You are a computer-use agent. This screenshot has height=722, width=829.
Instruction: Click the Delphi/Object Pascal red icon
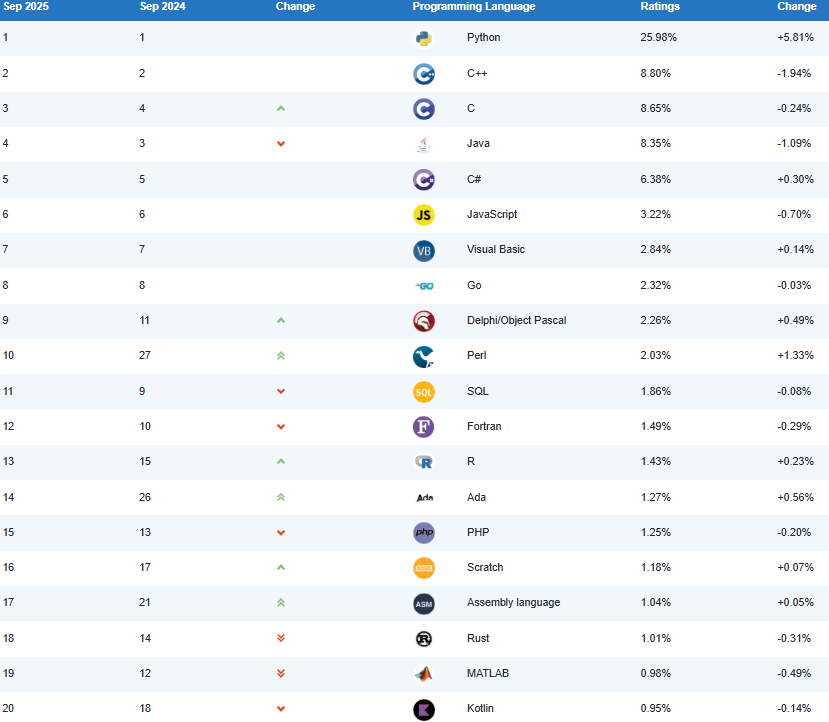tap(424, 321)
